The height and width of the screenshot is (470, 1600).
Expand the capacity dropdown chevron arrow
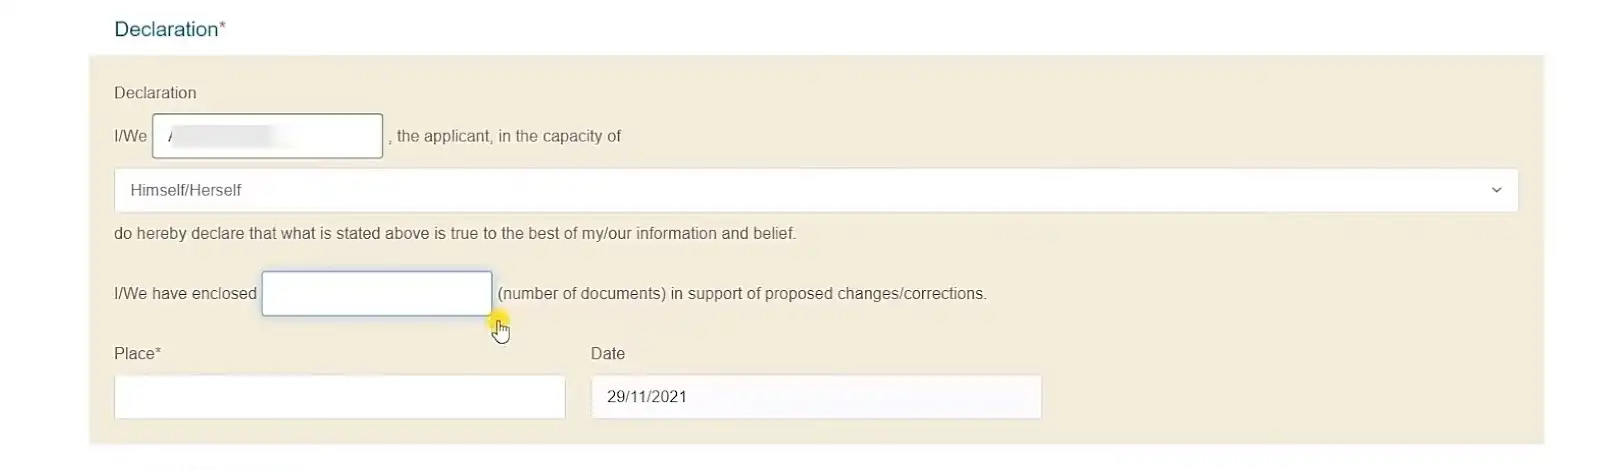point(1496,190)
